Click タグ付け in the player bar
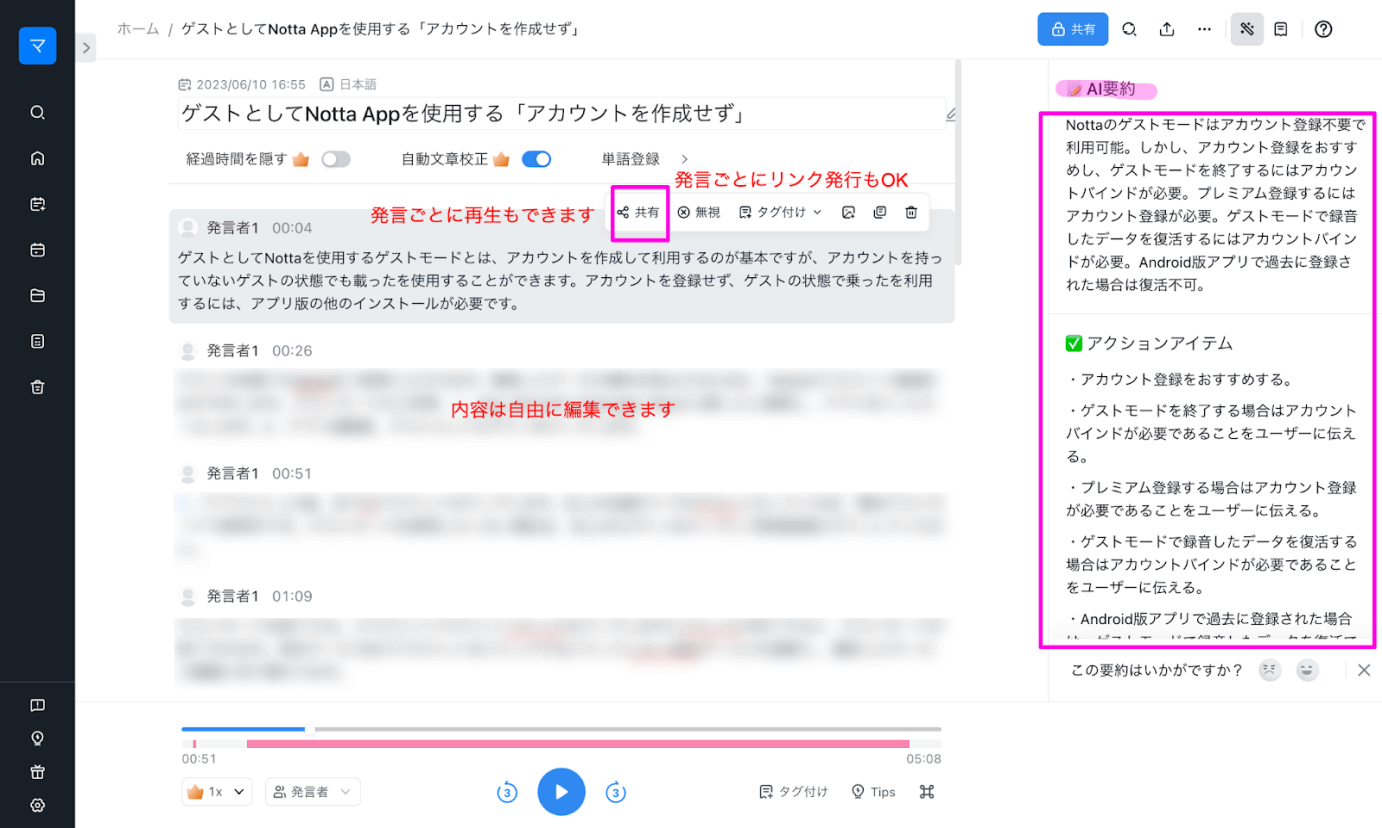Screen dimensions: 1382x828 click(793, 792)
